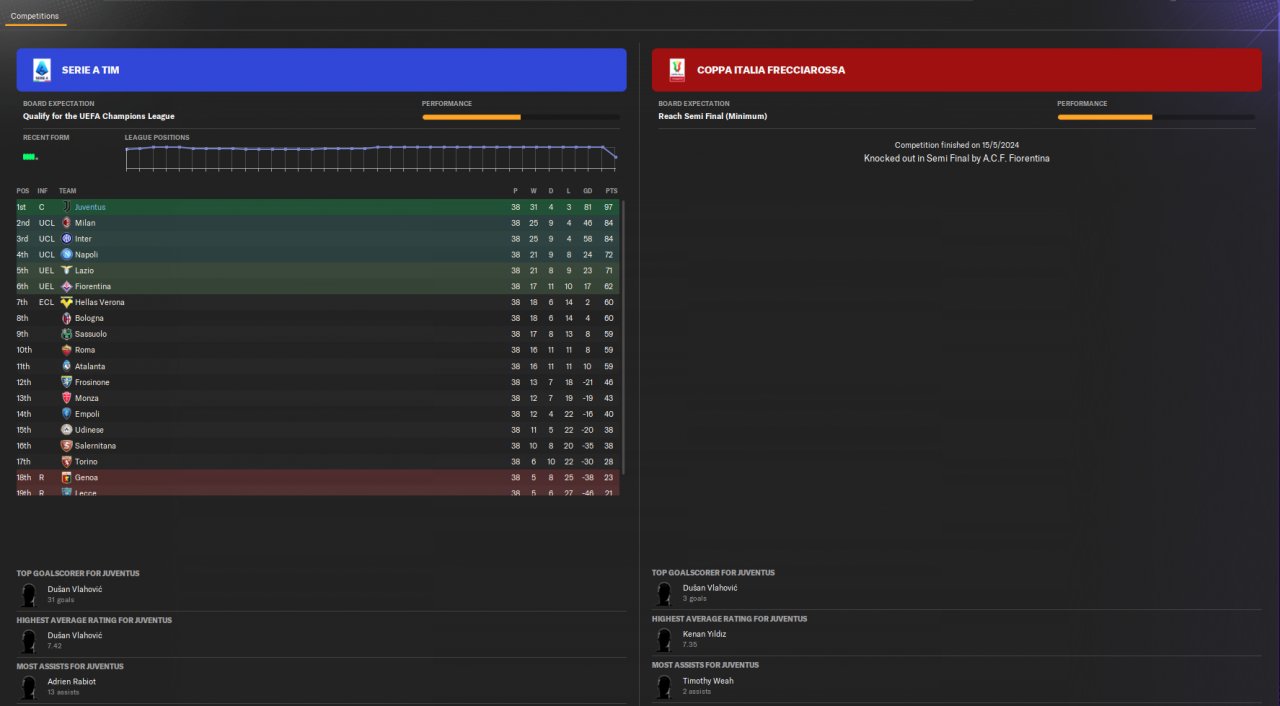Click 'Competition finished on 15/5/2024' text
Image resolution: width=1280 pixels, height=706 pixels.
click(956, 145)
